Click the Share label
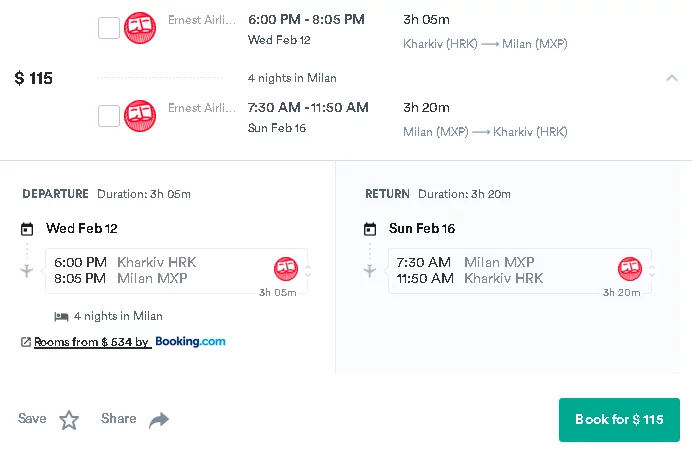 tap(118, 419)
